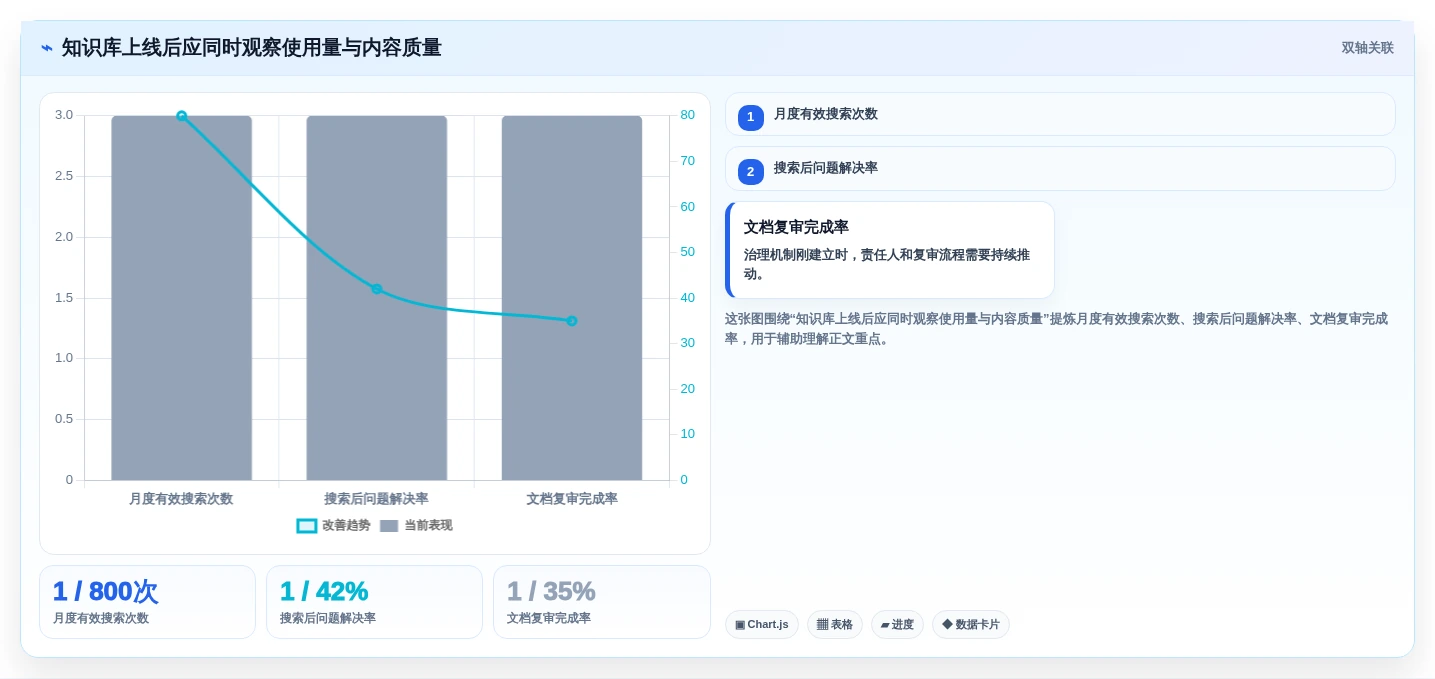
Task: Click the right axis value 40
Action: click(x=687, y=298)
